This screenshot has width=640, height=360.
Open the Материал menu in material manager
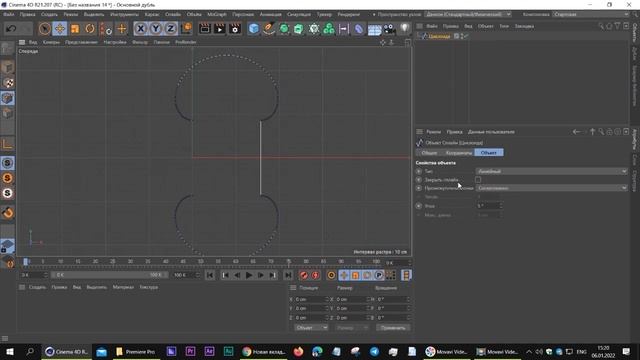(123, 287)
